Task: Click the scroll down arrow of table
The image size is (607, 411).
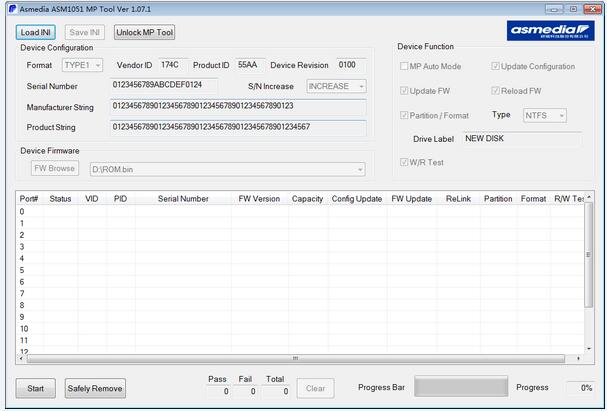Action: (x=589, y=349)
